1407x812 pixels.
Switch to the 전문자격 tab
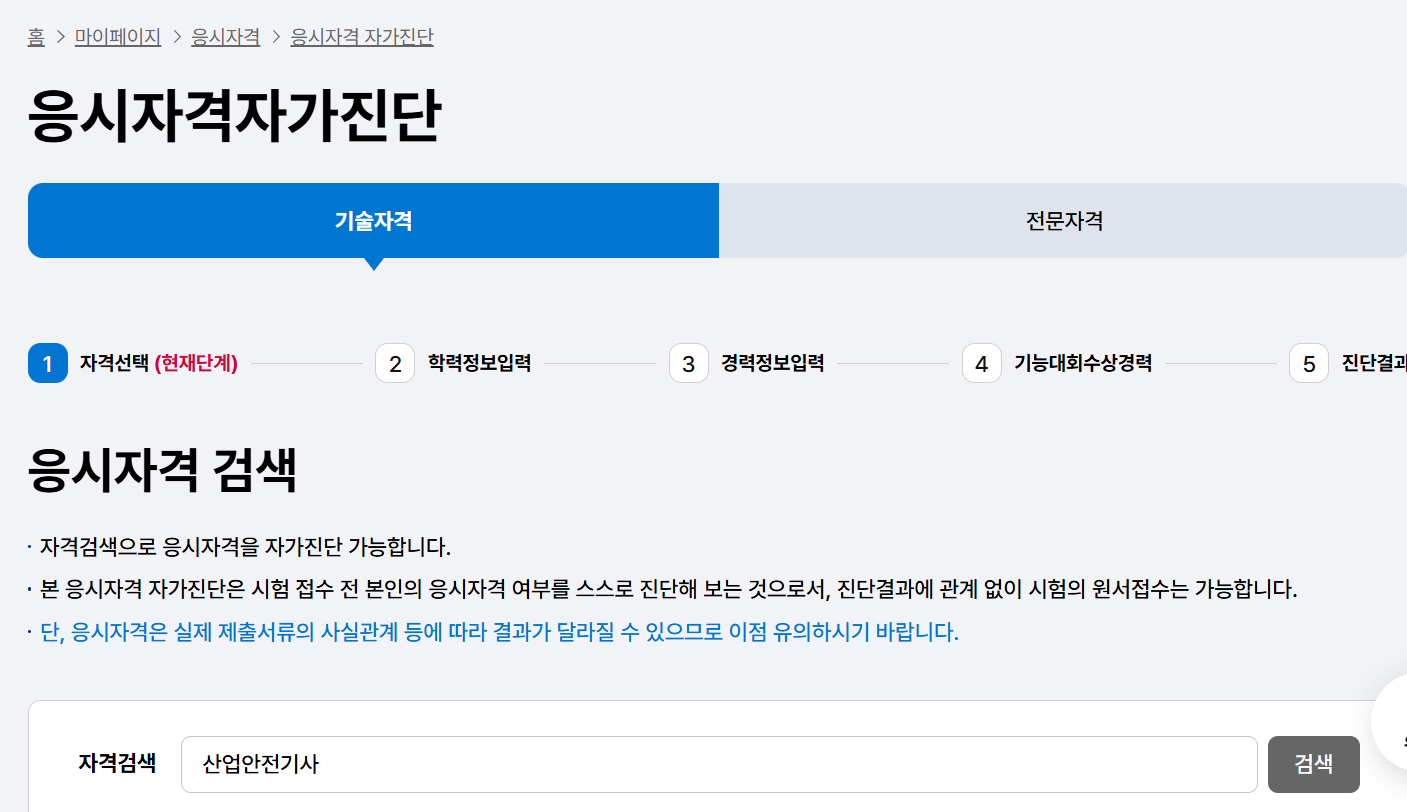(x=1064, y=221)
